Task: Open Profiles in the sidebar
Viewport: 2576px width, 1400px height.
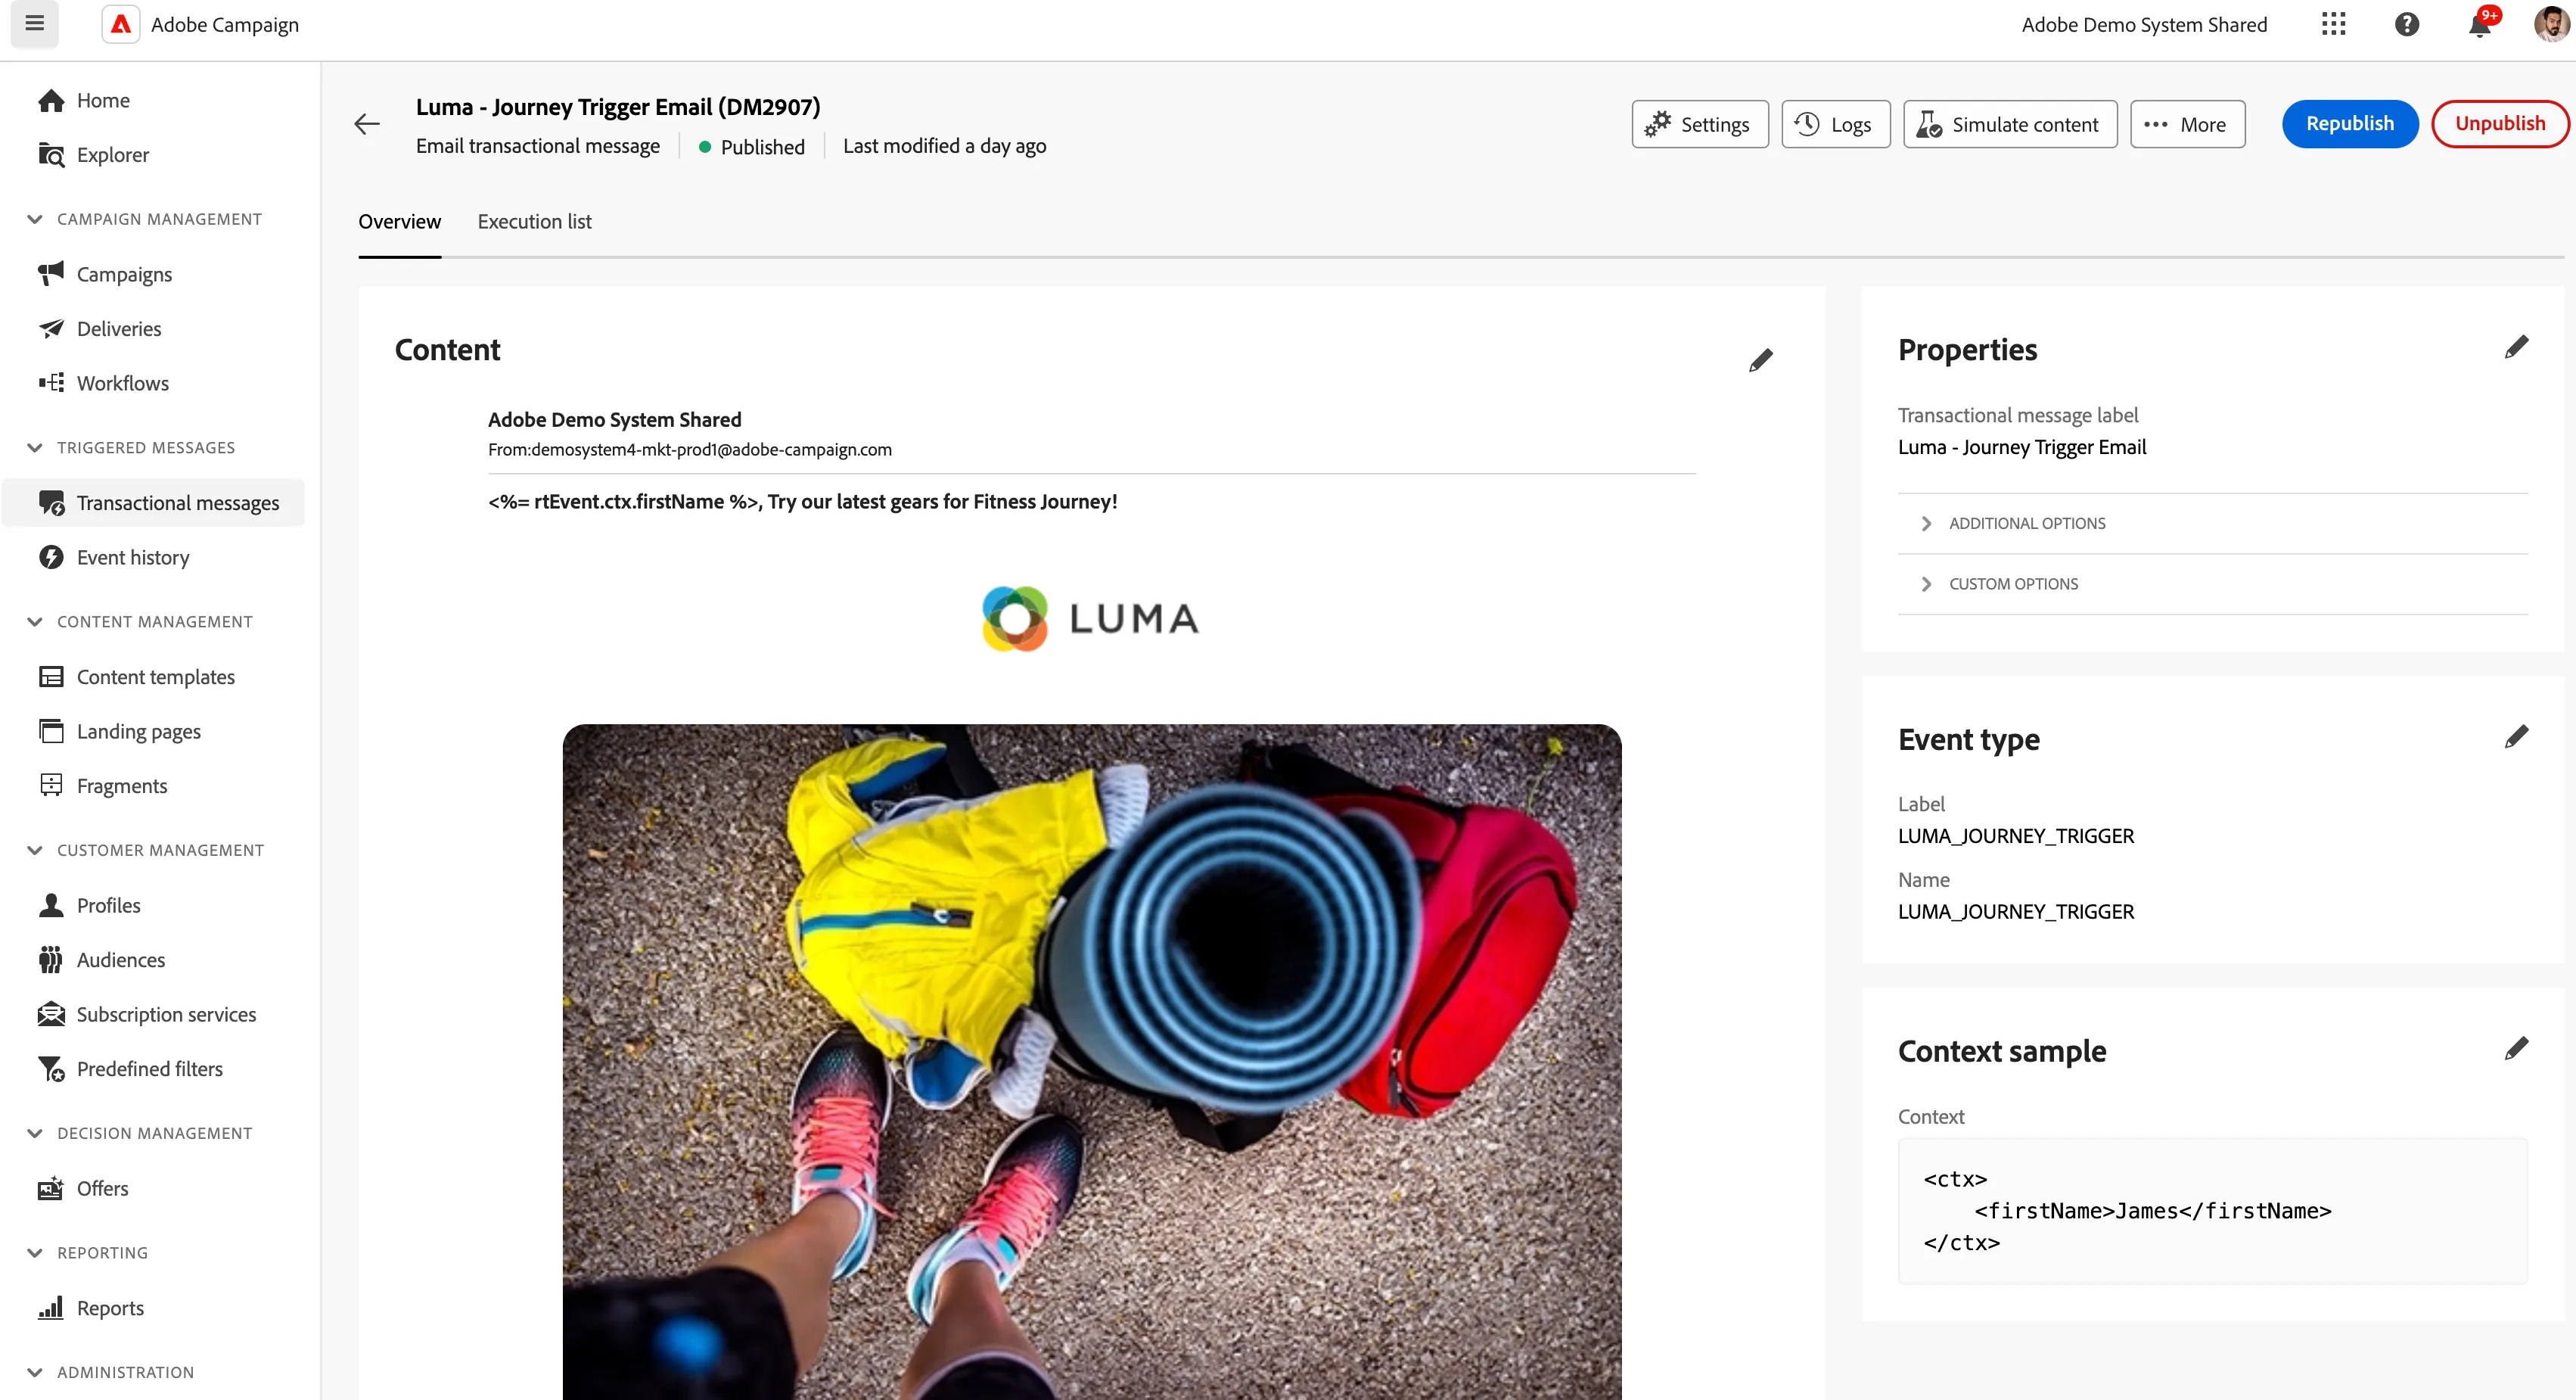Action: tap(152, 905)
